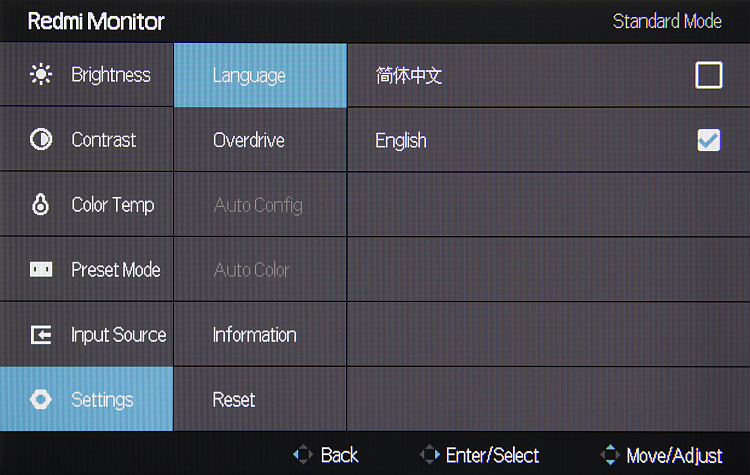This screenshot has width=750, height=475.
Task: Click the Input Source arrow icon
Action: coord(41,335)
